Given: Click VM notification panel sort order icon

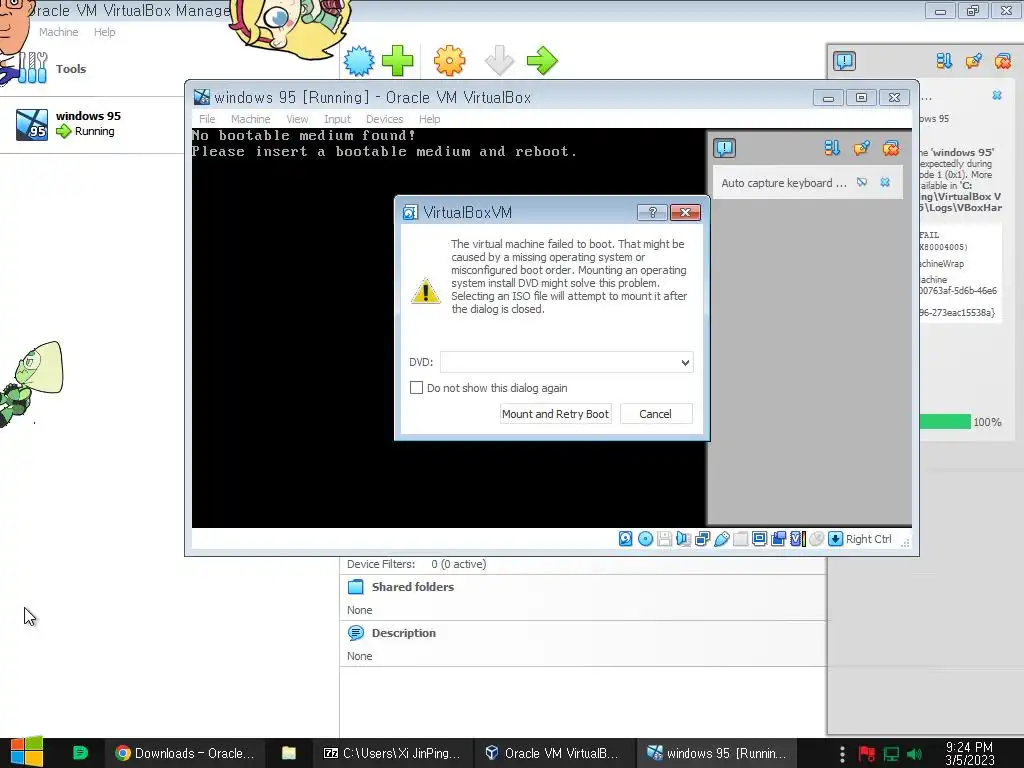Looking at the screenshot, I should (x=832, y=148).
